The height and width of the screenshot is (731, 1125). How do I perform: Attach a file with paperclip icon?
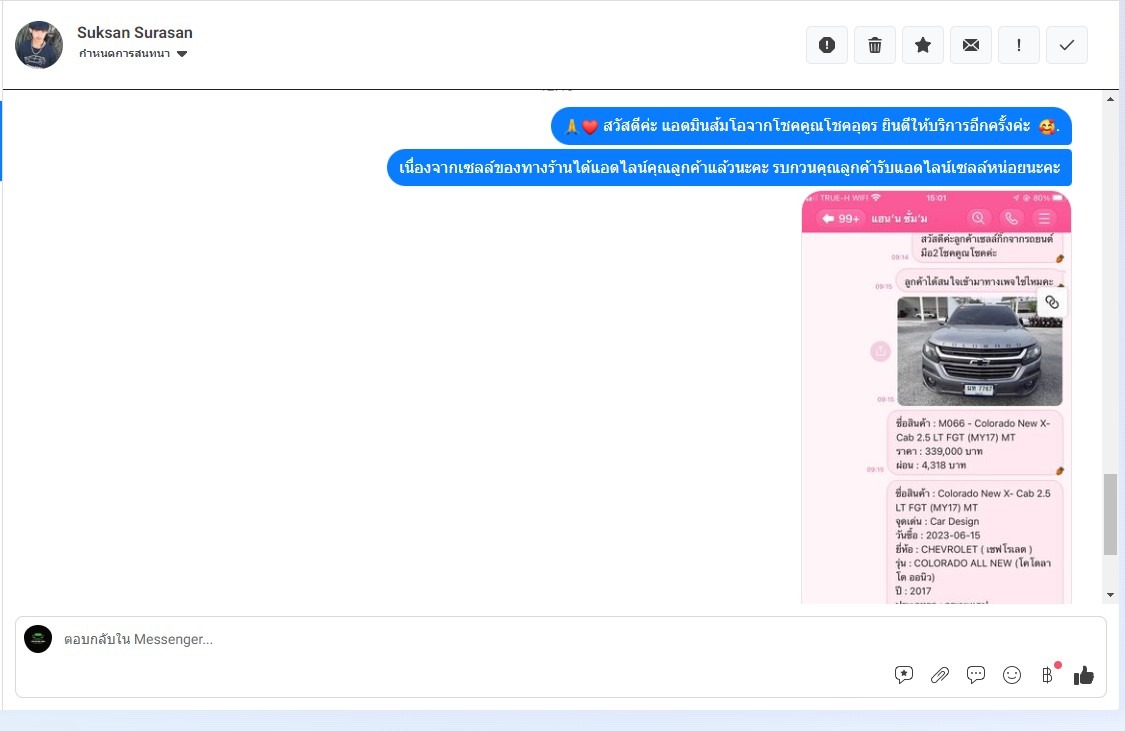tap(940, 674)
